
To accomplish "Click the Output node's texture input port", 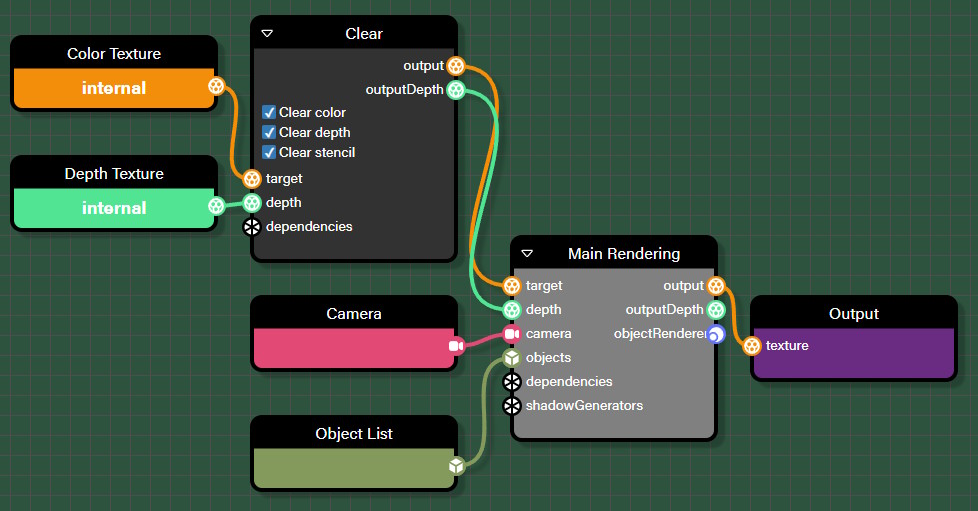I will (752, 346).
